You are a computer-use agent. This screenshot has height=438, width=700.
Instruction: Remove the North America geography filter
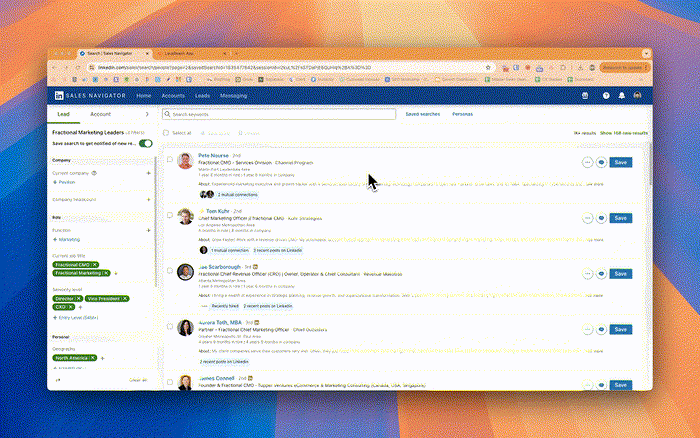(x=93, y=358)
